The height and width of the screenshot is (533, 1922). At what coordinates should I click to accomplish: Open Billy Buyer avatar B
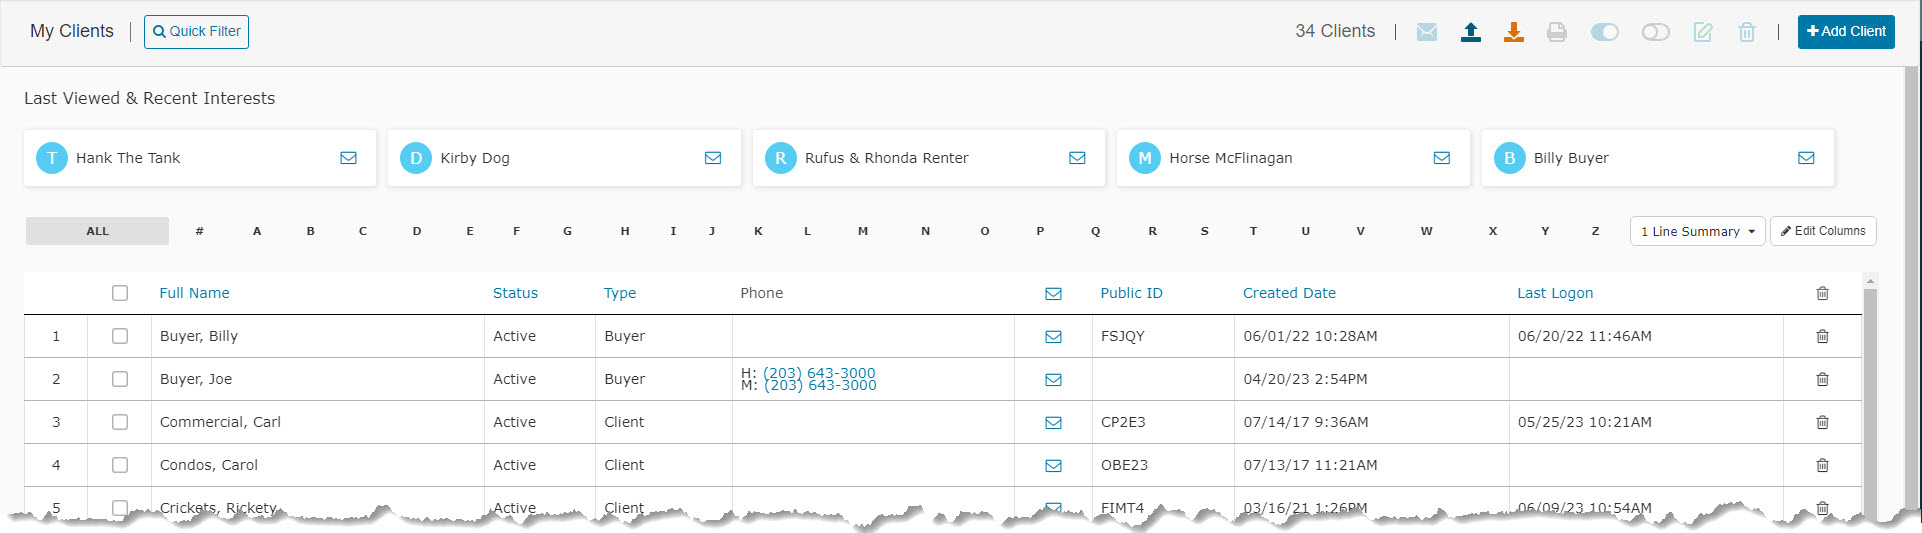click(1510, 158)
